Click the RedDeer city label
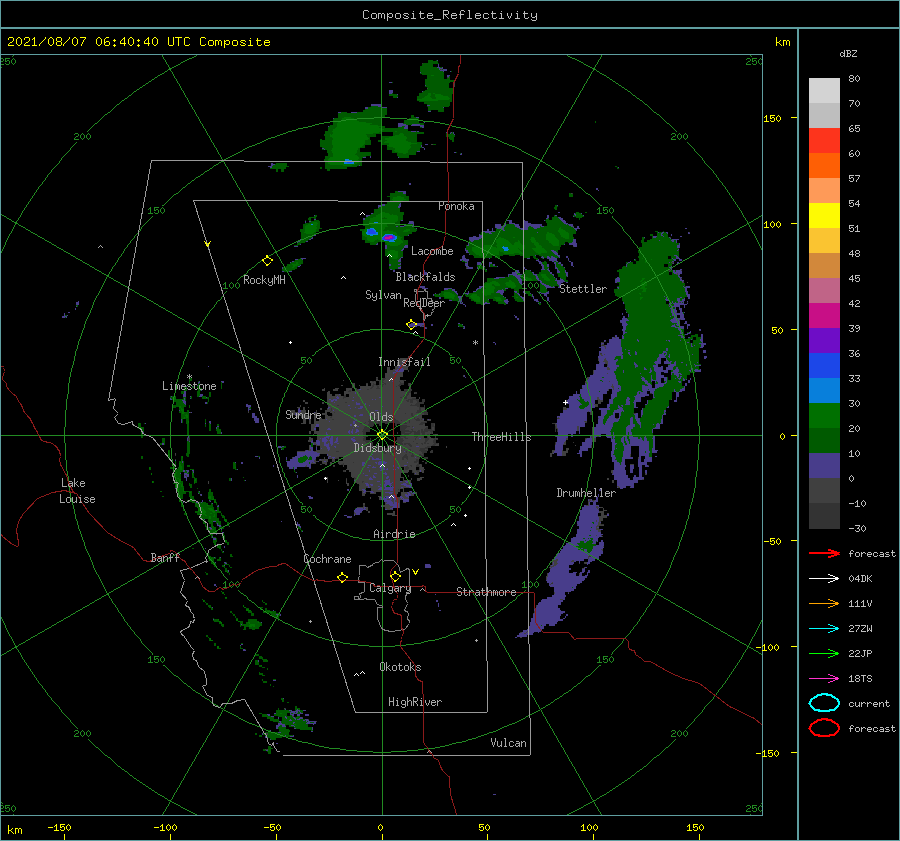This screenshot has width=900, height=841. click(x=424, y=303)
